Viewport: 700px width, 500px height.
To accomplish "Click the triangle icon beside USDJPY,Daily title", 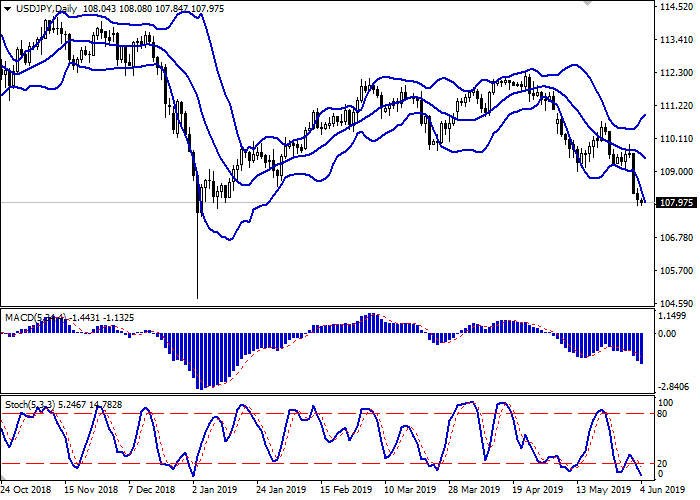I will pos(7,9).
